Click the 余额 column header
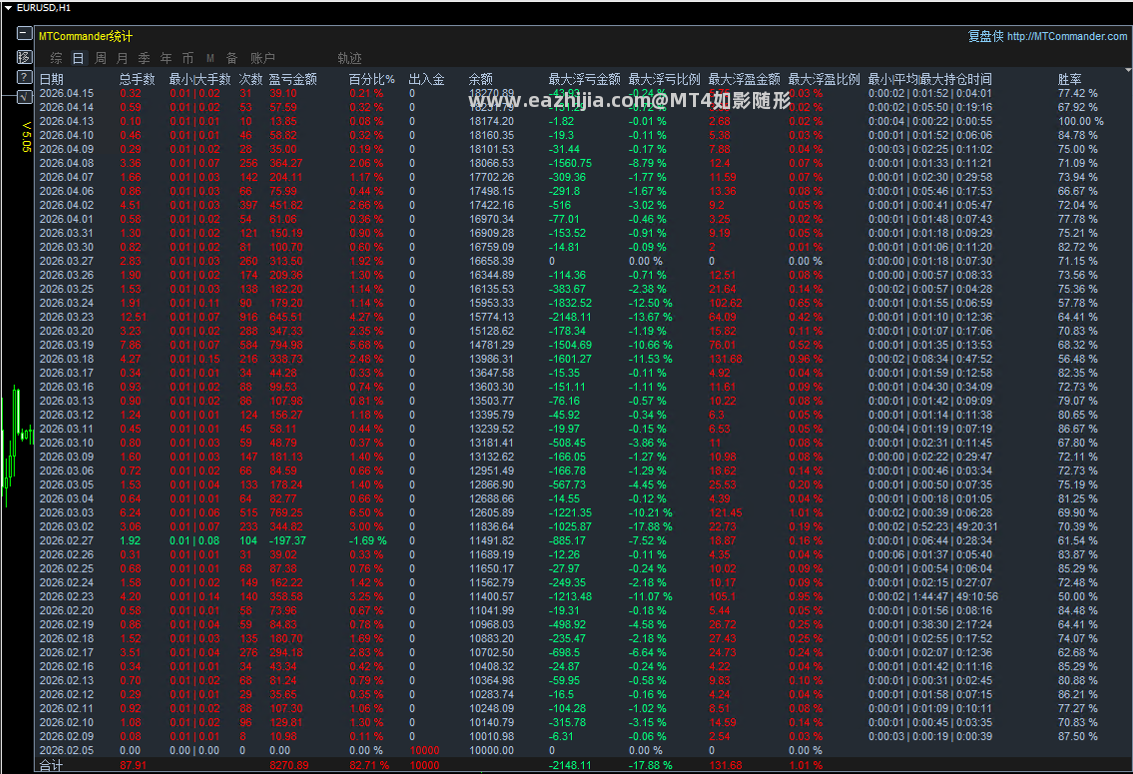Screen dimensions: 1133x774 pyautogui.click(x=481, y=79)
